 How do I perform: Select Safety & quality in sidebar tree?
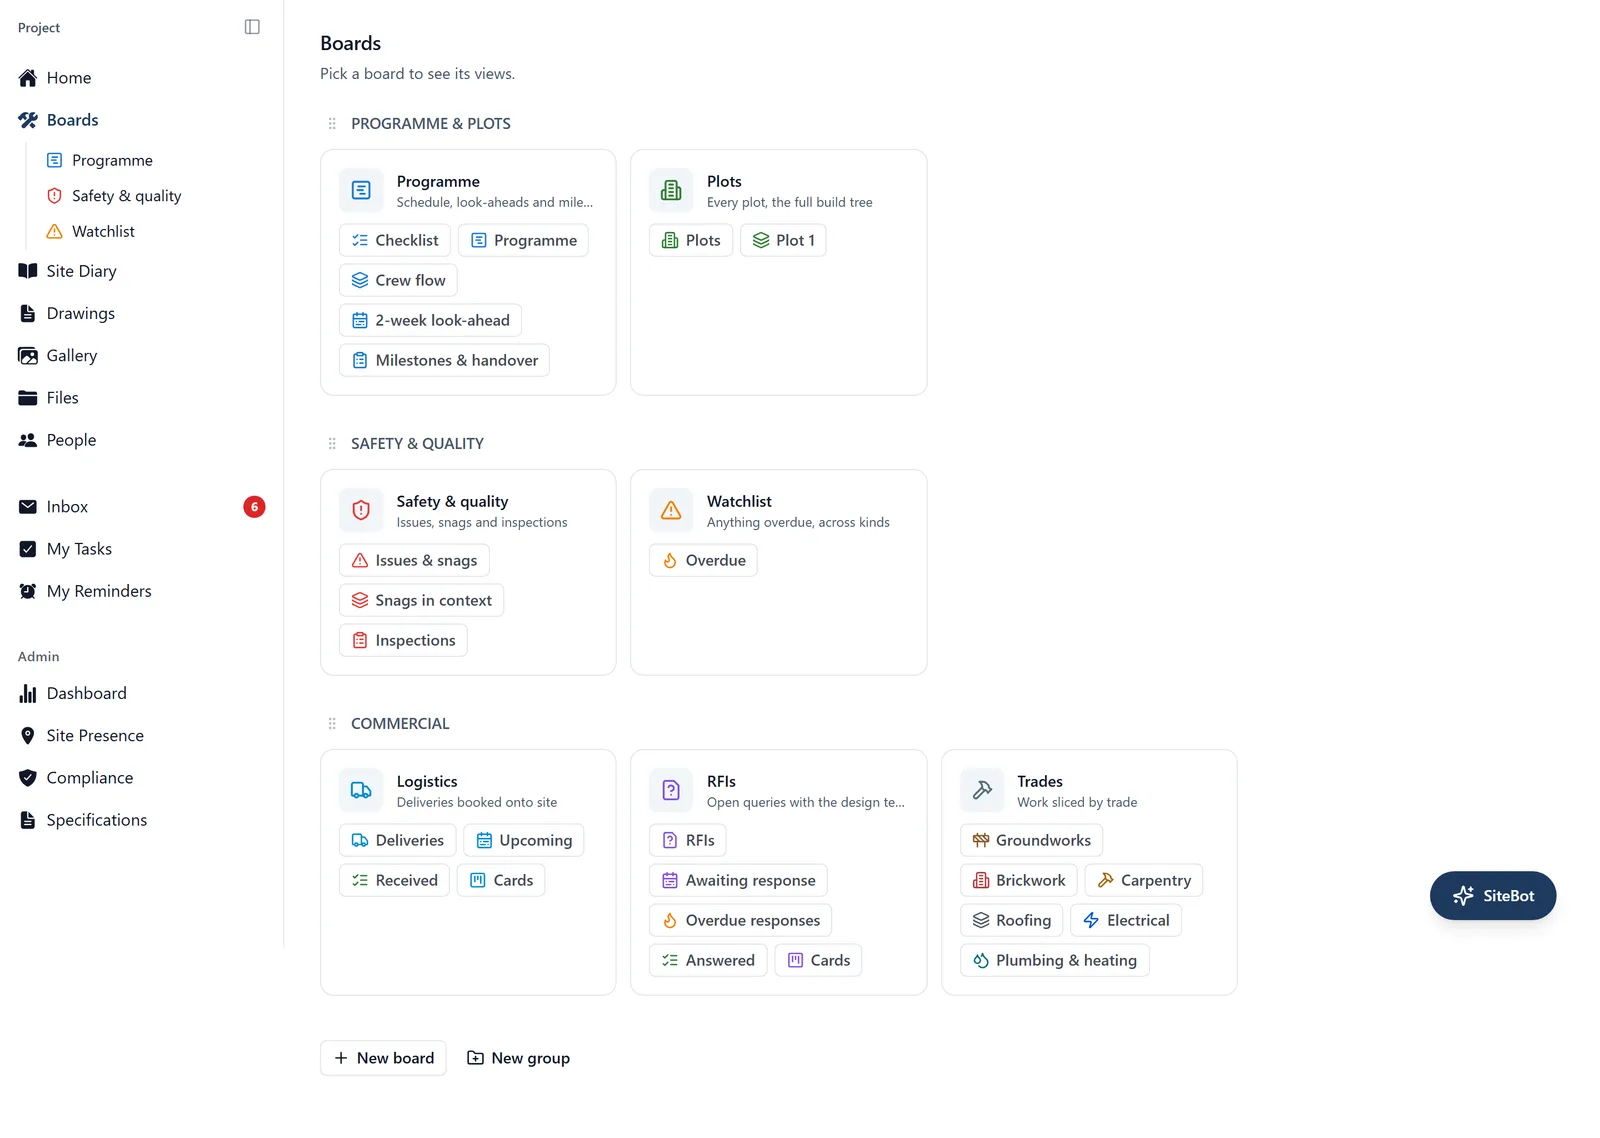[x=155, y=196]
